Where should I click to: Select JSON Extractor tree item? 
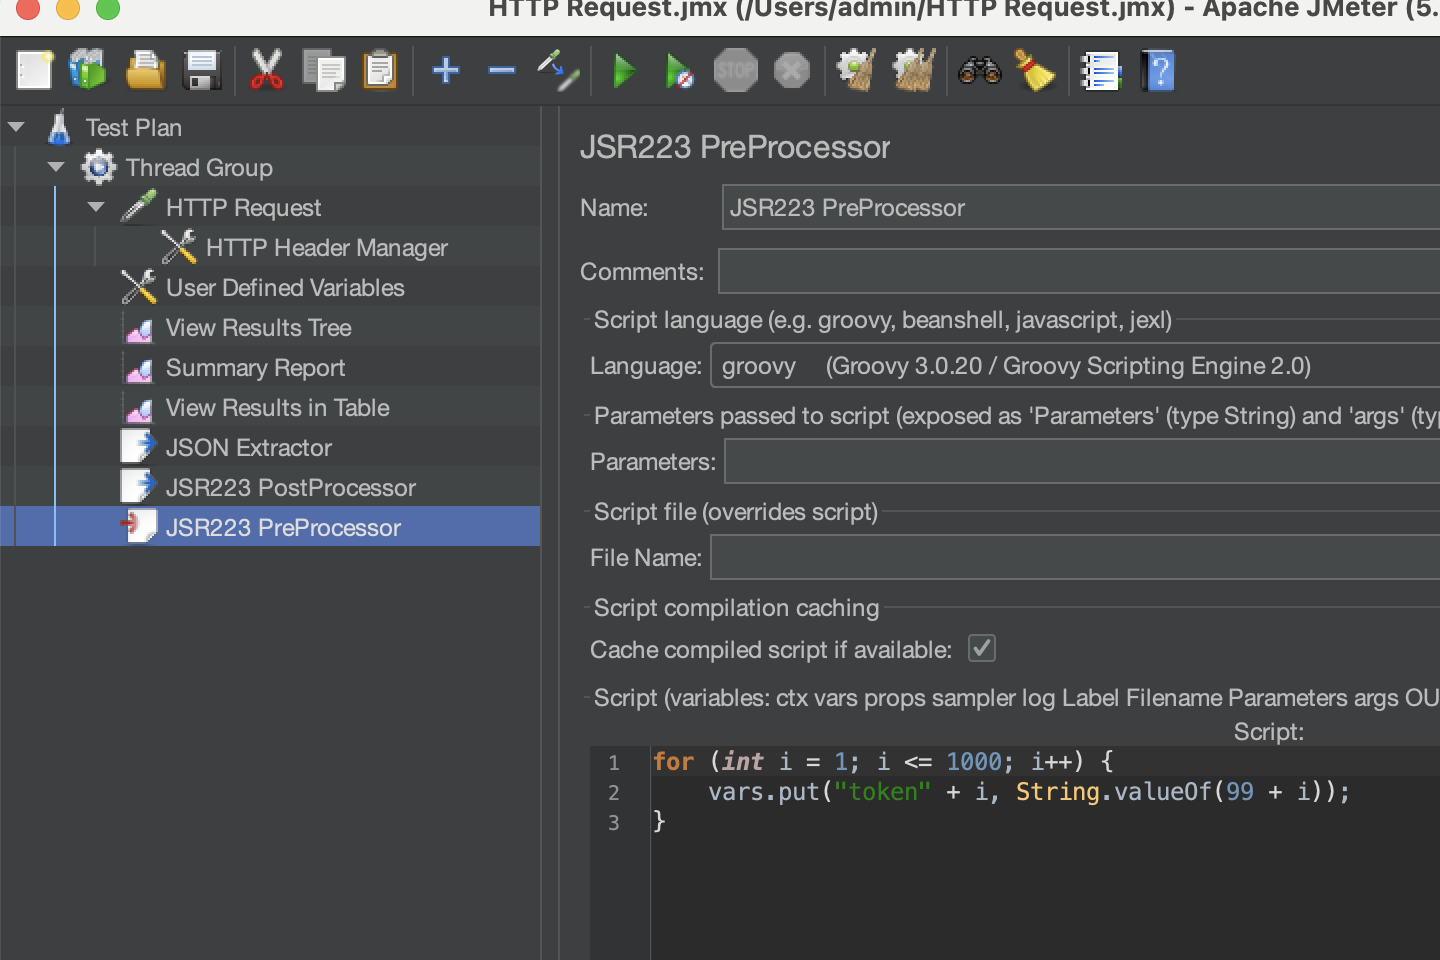coord(248,448)
